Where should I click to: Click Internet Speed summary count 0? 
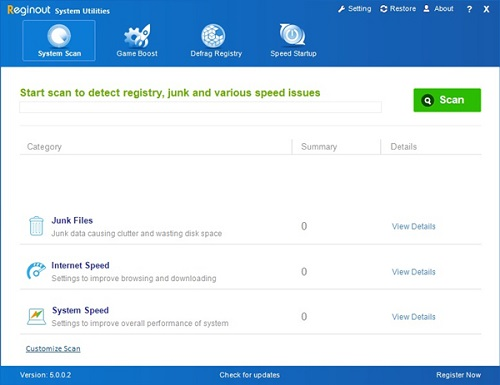pyautogui.click(x=304, y=272)
